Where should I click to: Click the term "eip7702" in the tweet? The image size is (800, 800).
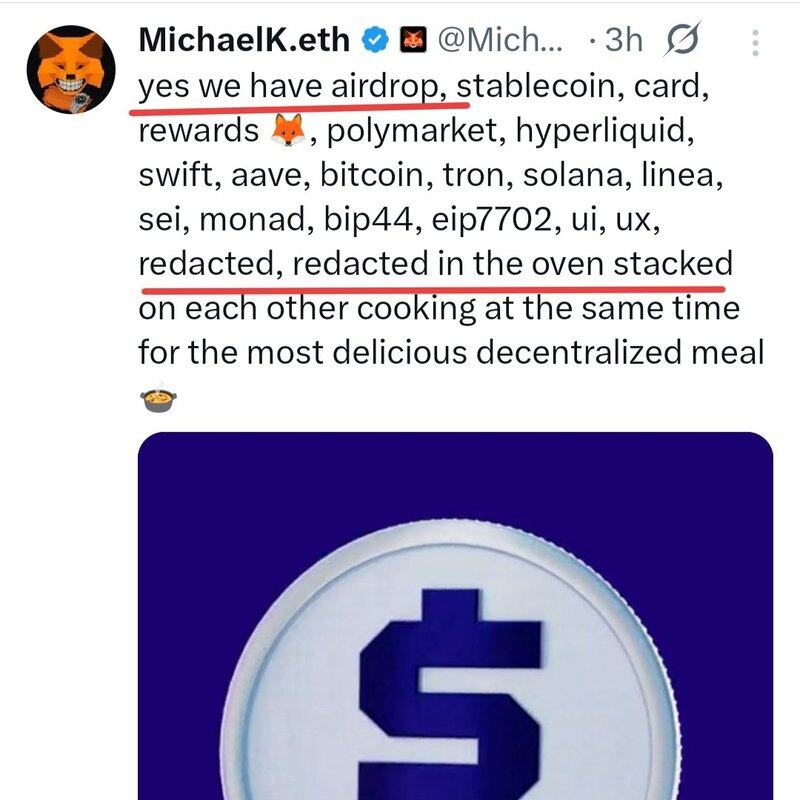pyautogui.click(x=498, y=220)
